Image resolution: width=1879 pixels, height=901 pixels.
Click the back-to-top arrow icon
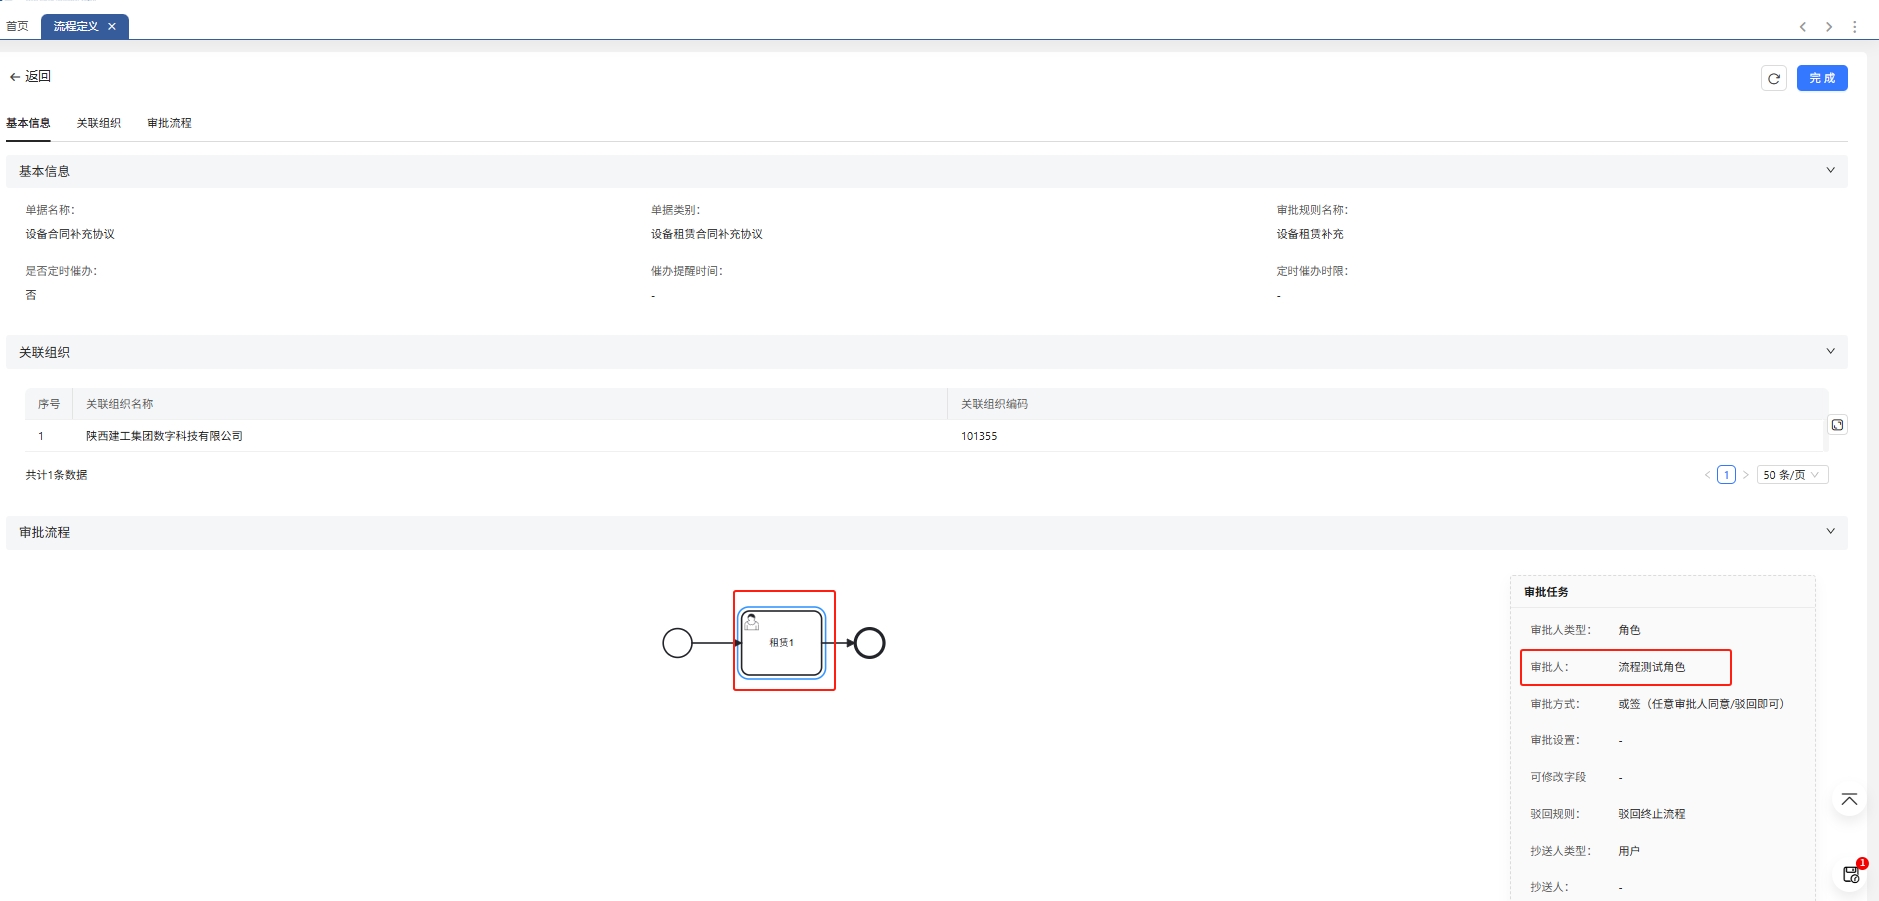click(1849, 800)
